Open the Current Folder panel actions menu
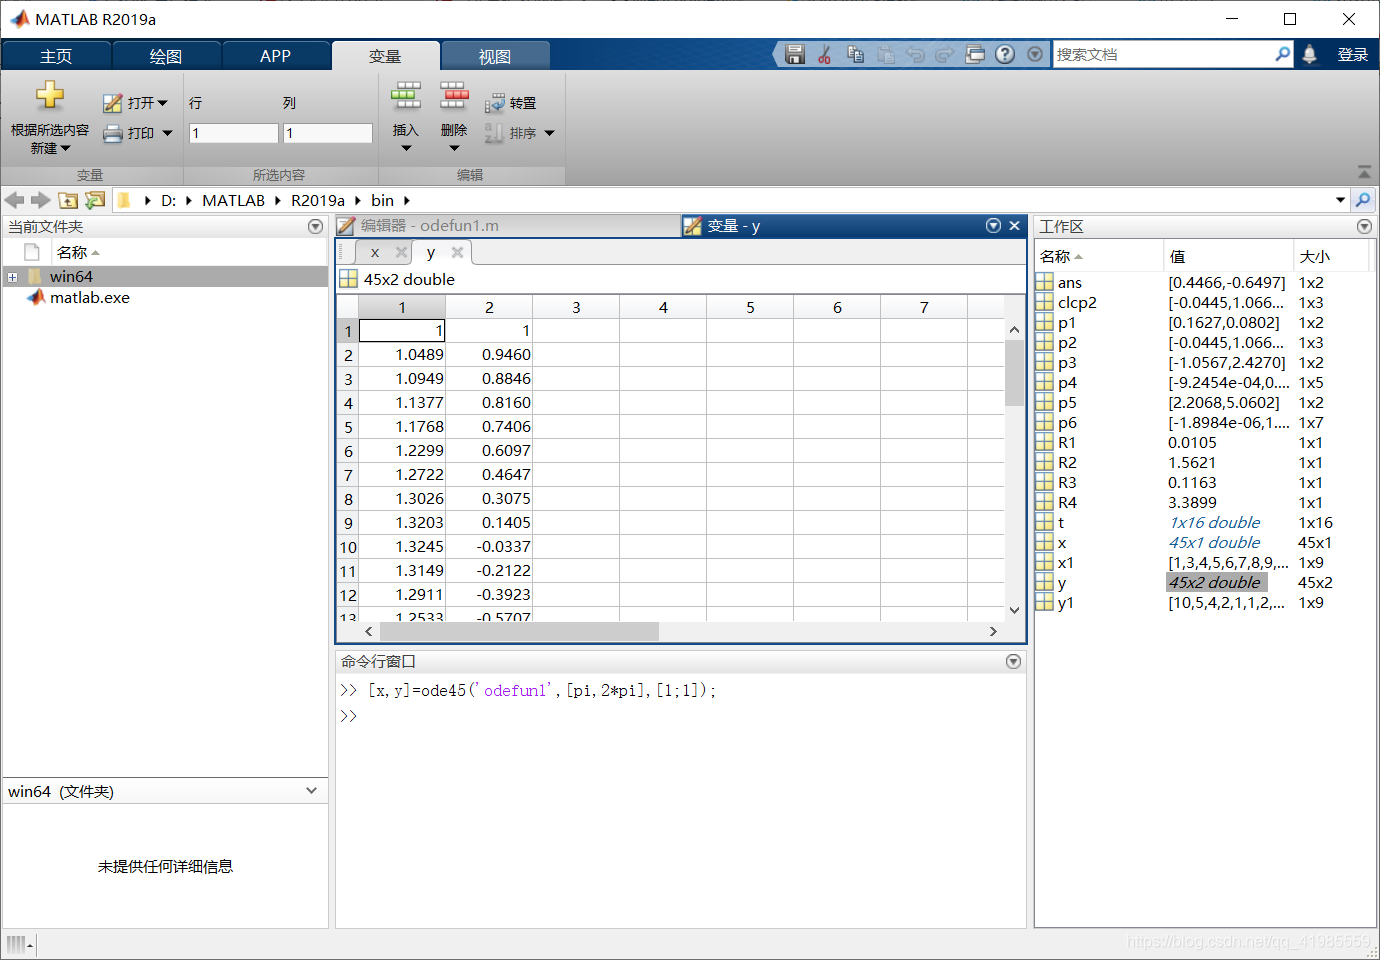Viewport: 1380px width, 960px height. click(x=315, y=227)
